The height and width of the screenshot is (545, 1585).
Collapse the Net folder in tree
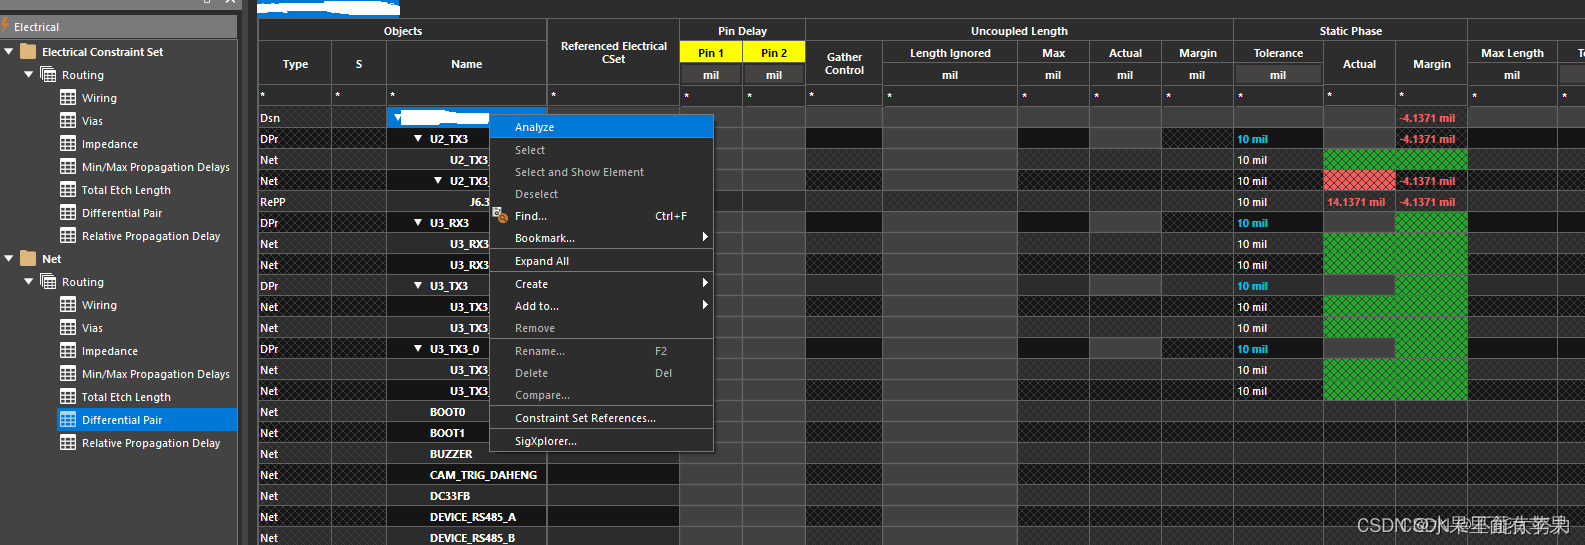pos(9,259)
